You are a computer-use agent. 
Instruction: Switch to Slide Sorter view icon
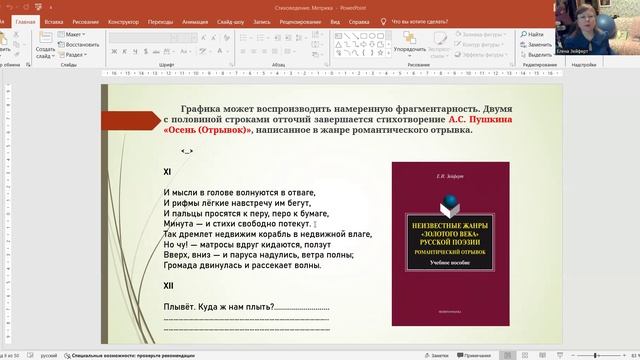pyautogui.click(x=525, y=356)
